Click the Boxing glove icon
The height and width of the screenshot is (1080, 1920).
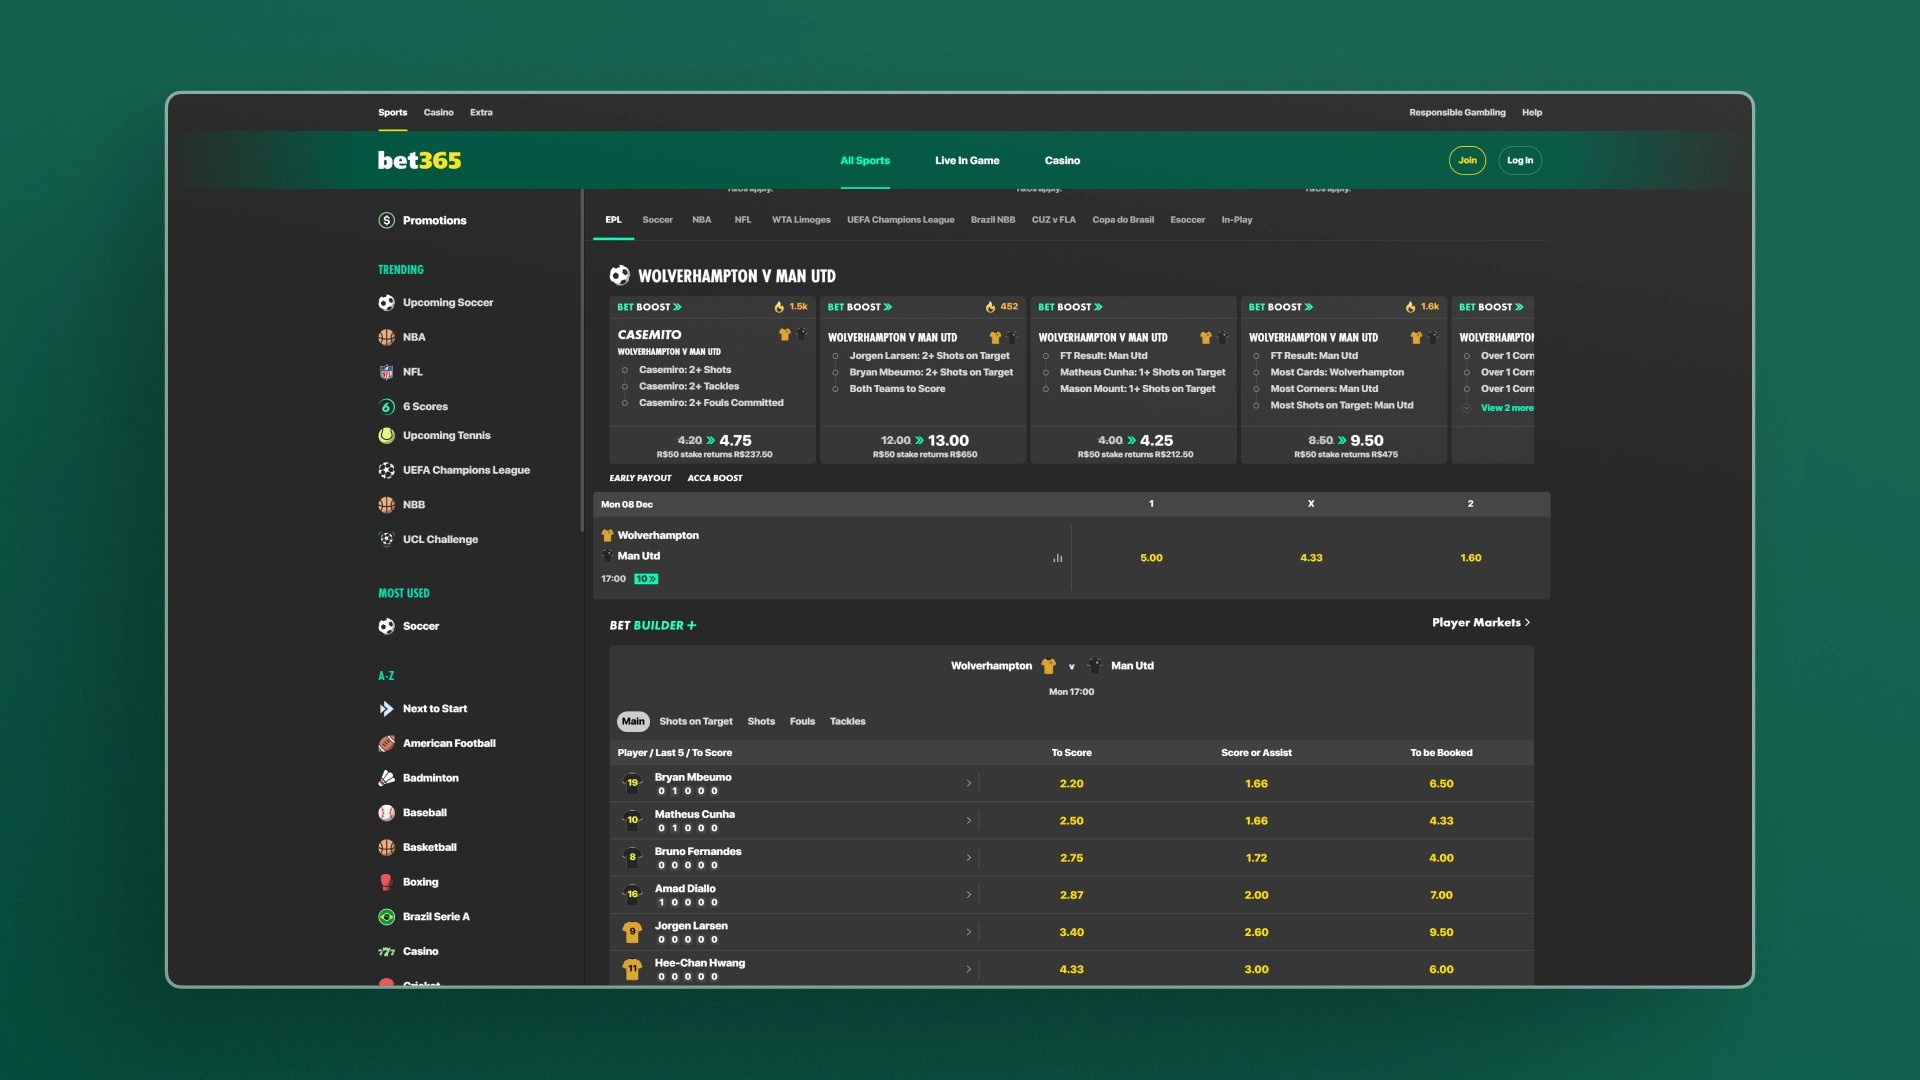click(x=386, y=881)
